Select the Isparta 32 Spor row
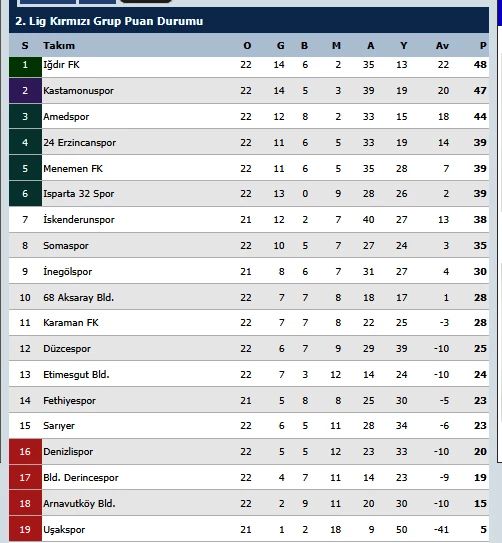This screenshot has height=543, width=502. (249, 194)
